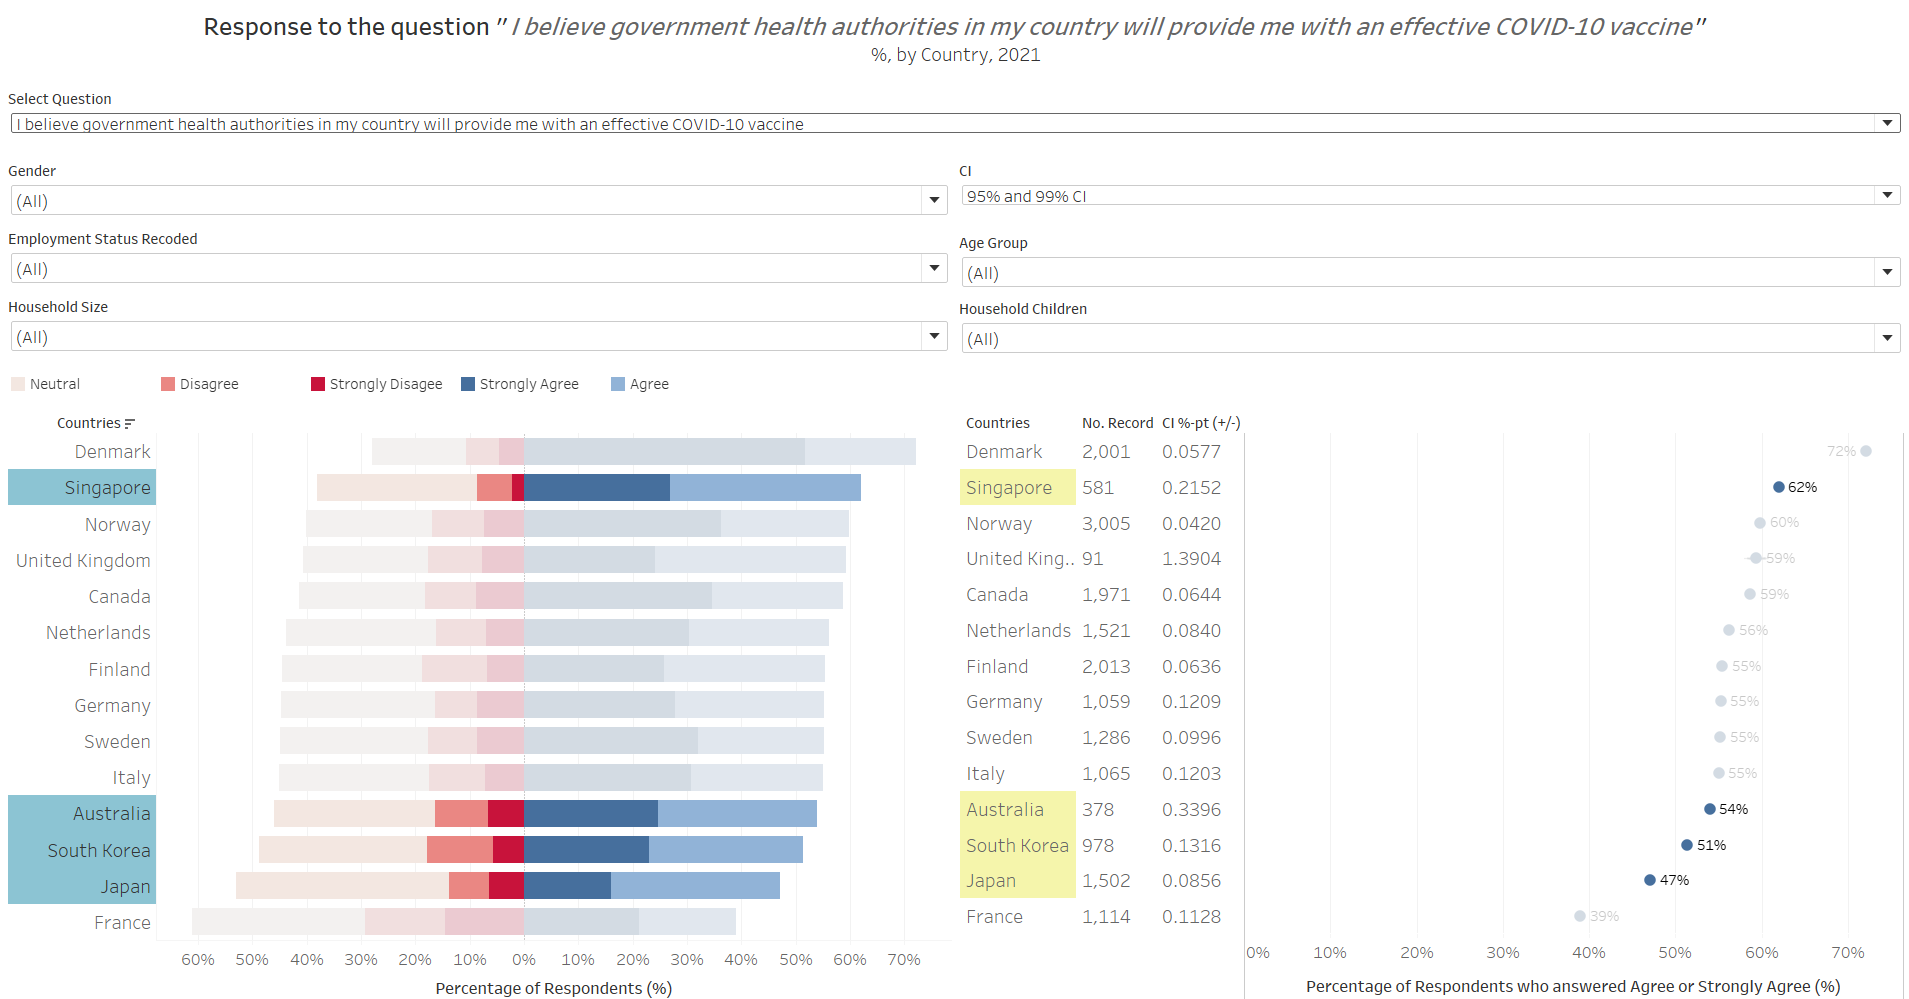1909x999 pixels.
Task: Open the Select Question dropdown
Action: [x=1887, y=123]
